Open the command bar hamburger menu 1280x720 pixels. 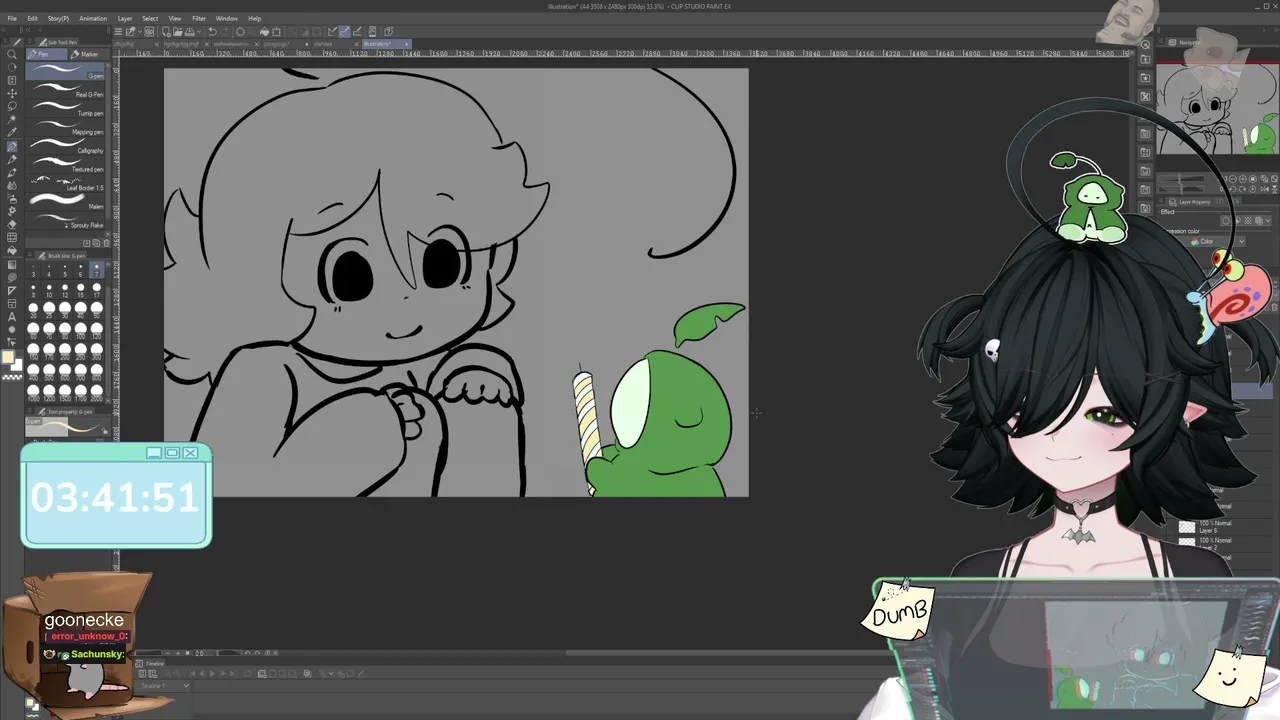118,31
